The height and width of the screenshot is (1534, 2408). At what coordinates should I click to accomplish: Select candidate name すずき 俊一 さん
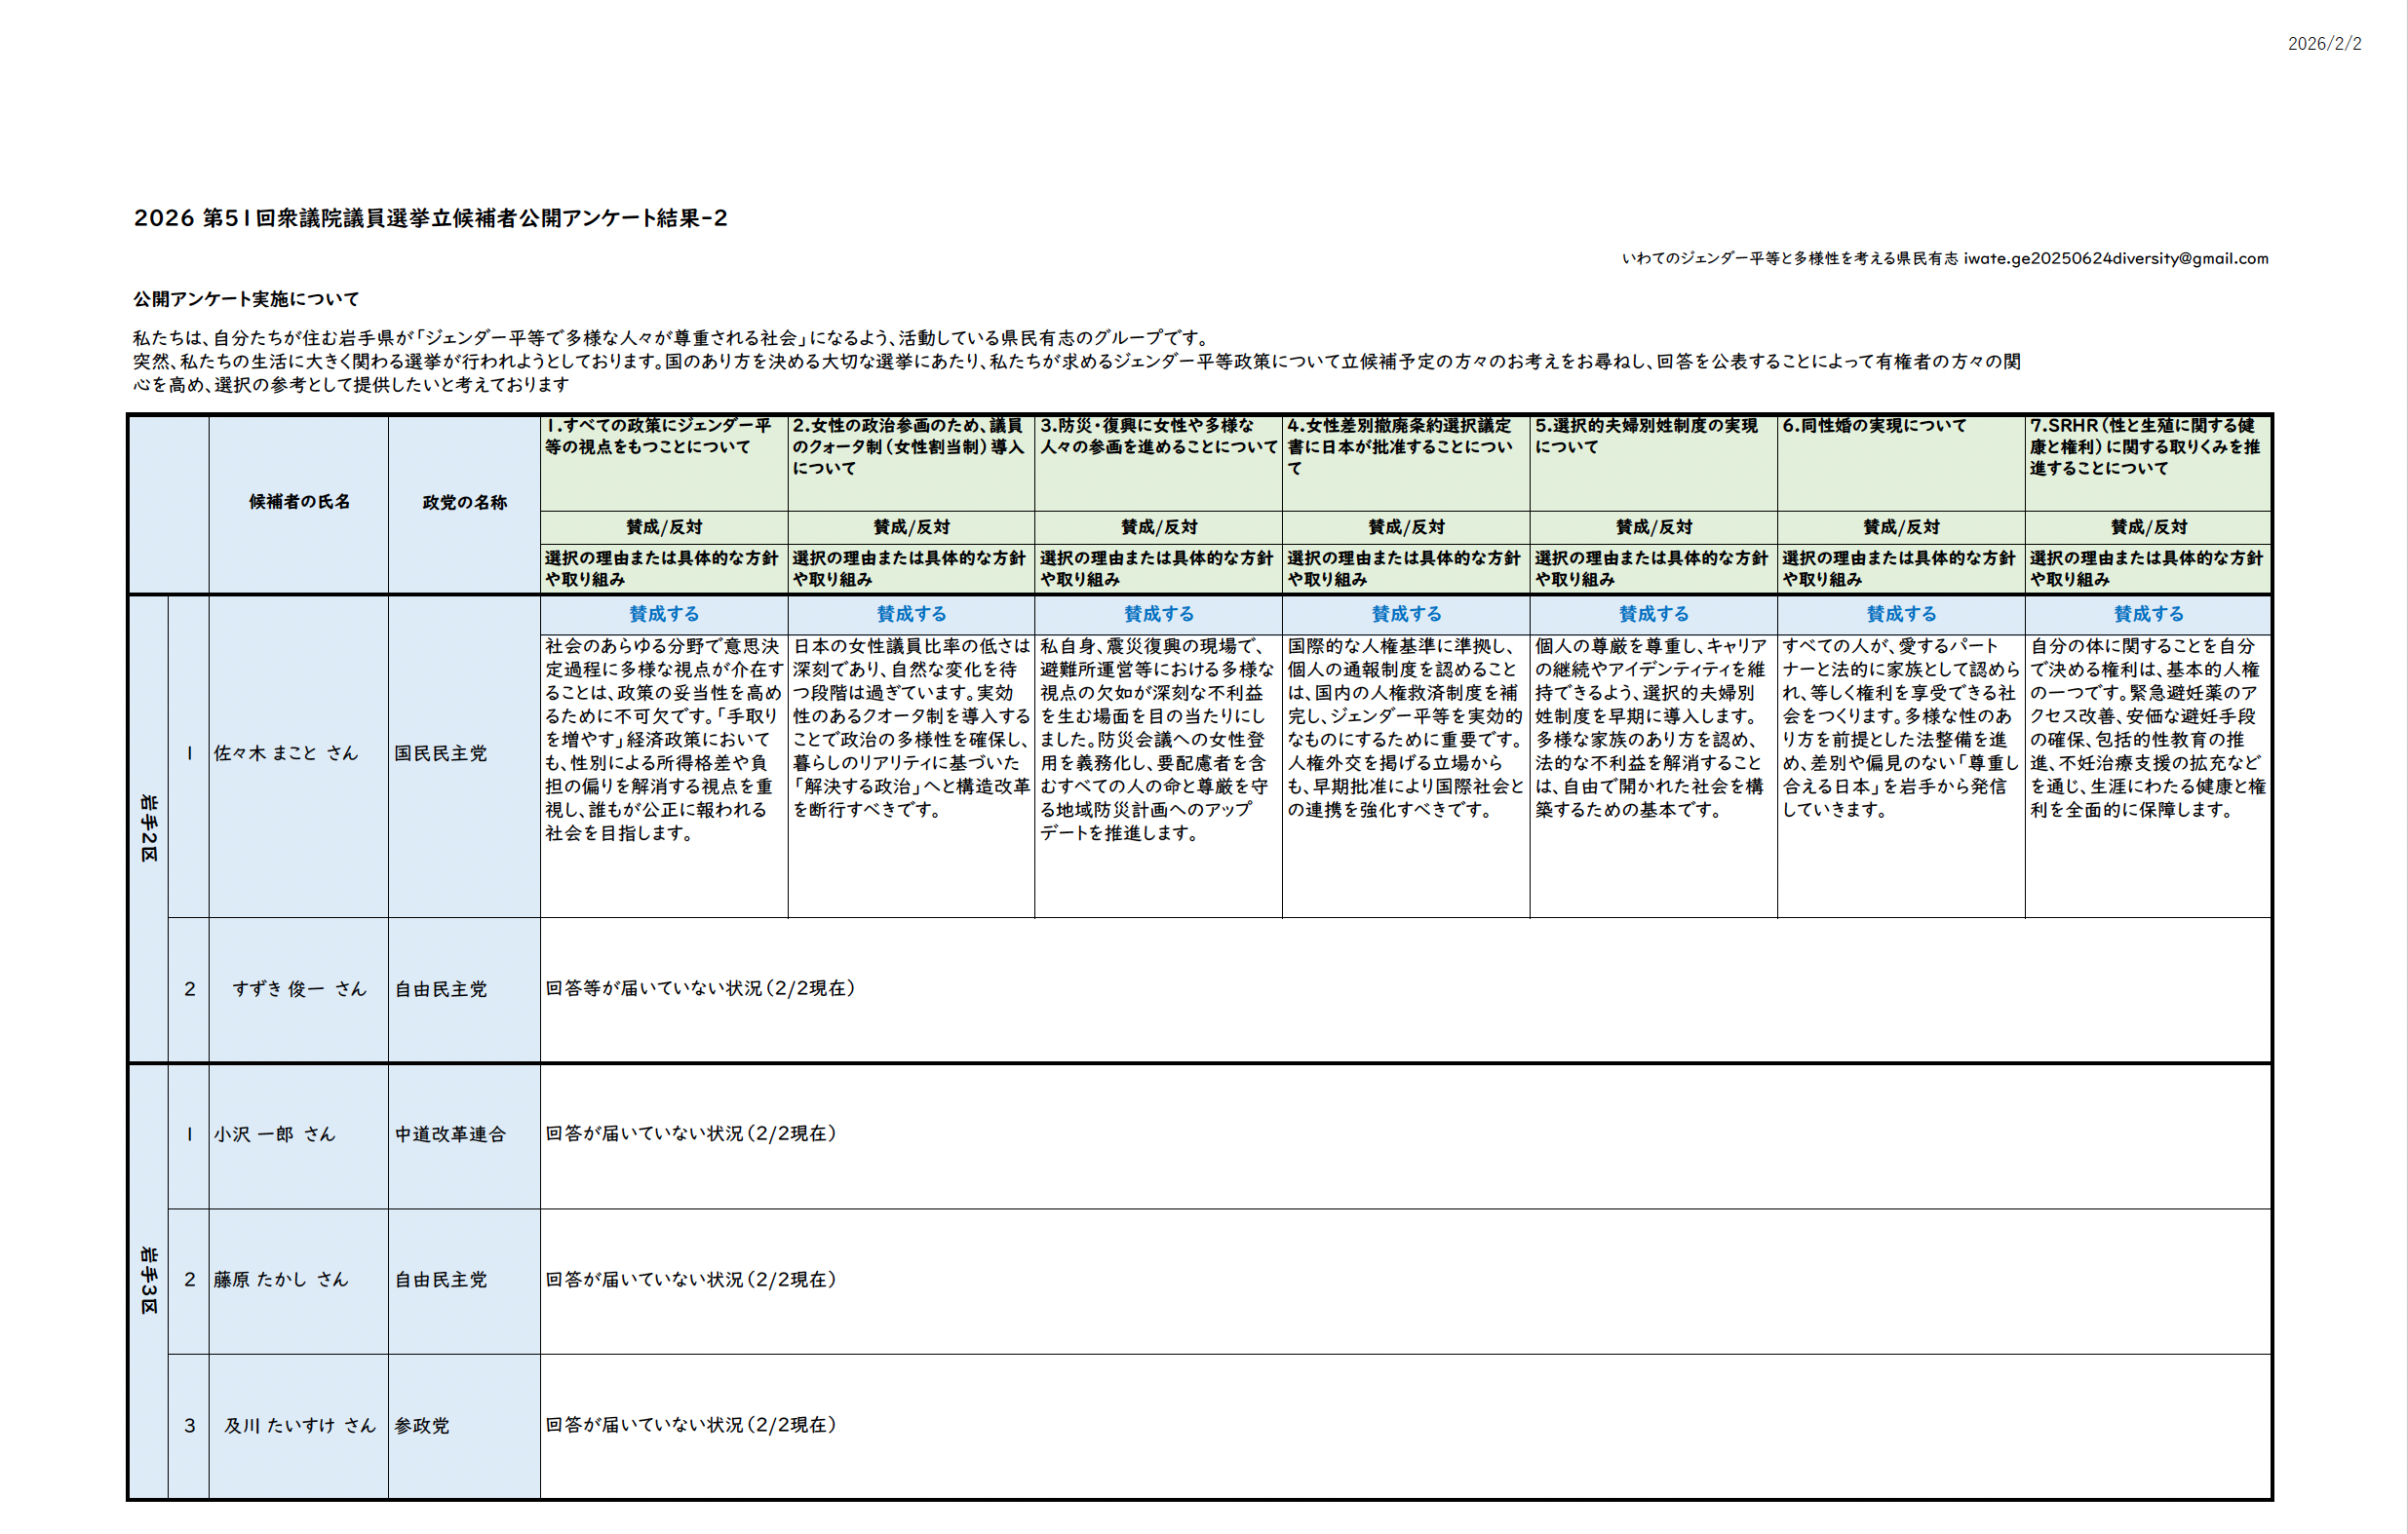click(299, 989)
